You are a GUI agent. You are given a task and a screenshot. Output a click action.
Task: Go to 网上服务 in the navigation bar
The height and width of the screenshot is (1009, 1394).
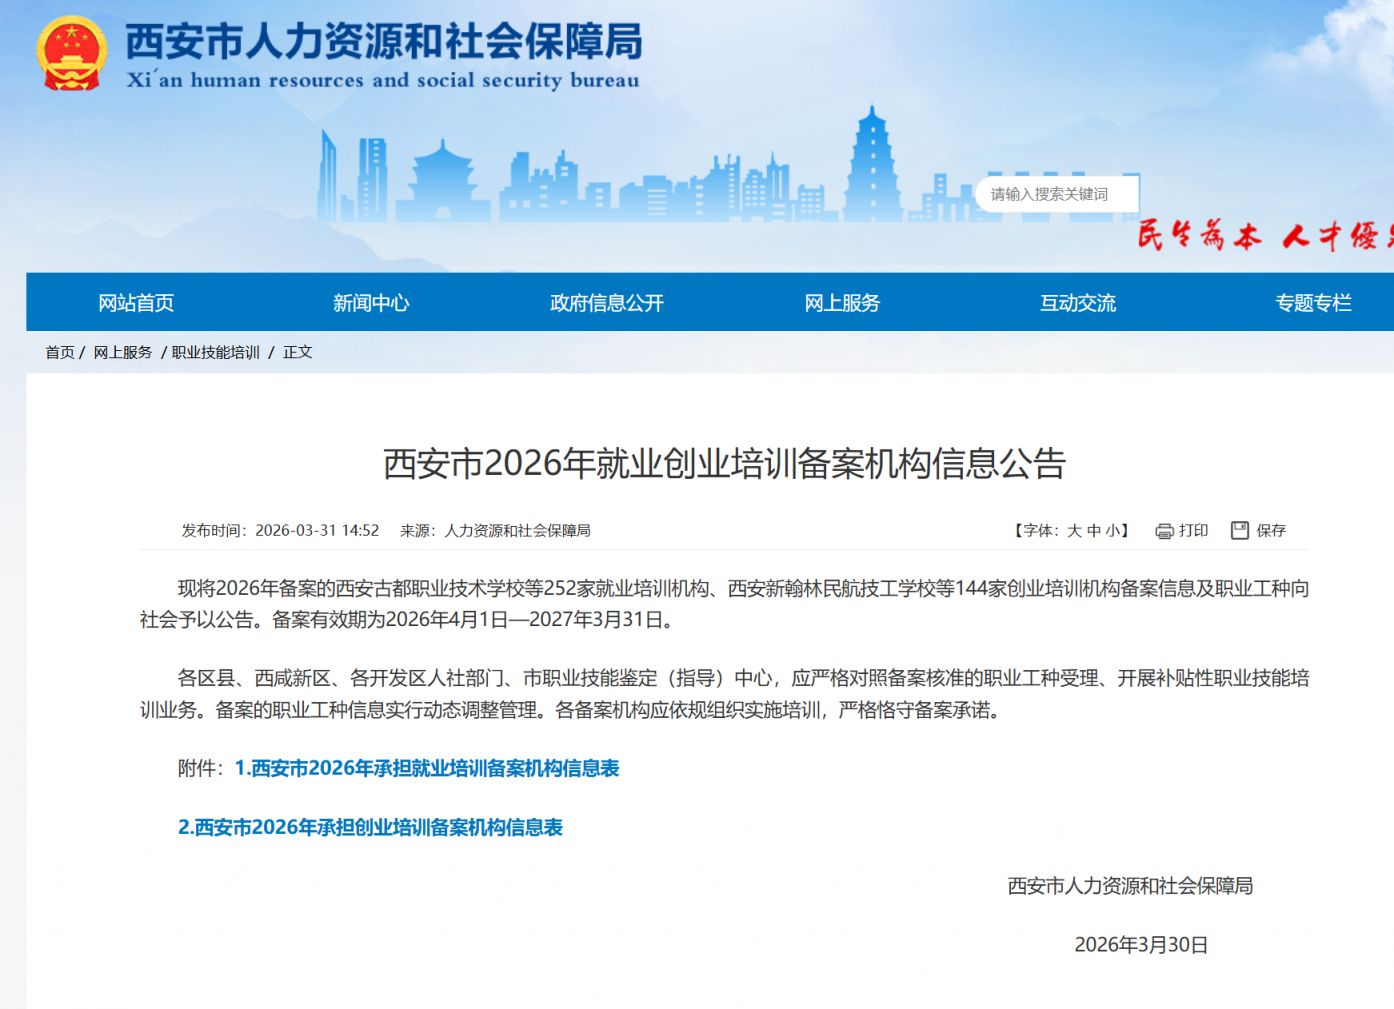click(x=842, y=303)
